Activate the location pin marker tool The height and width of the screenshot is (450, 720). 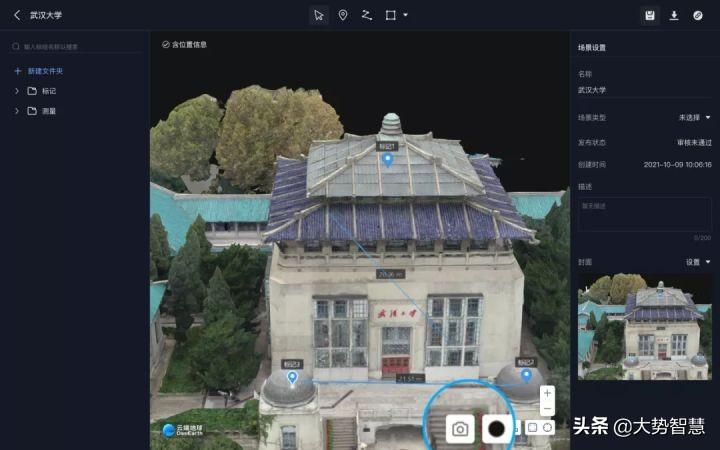point(343,15)
